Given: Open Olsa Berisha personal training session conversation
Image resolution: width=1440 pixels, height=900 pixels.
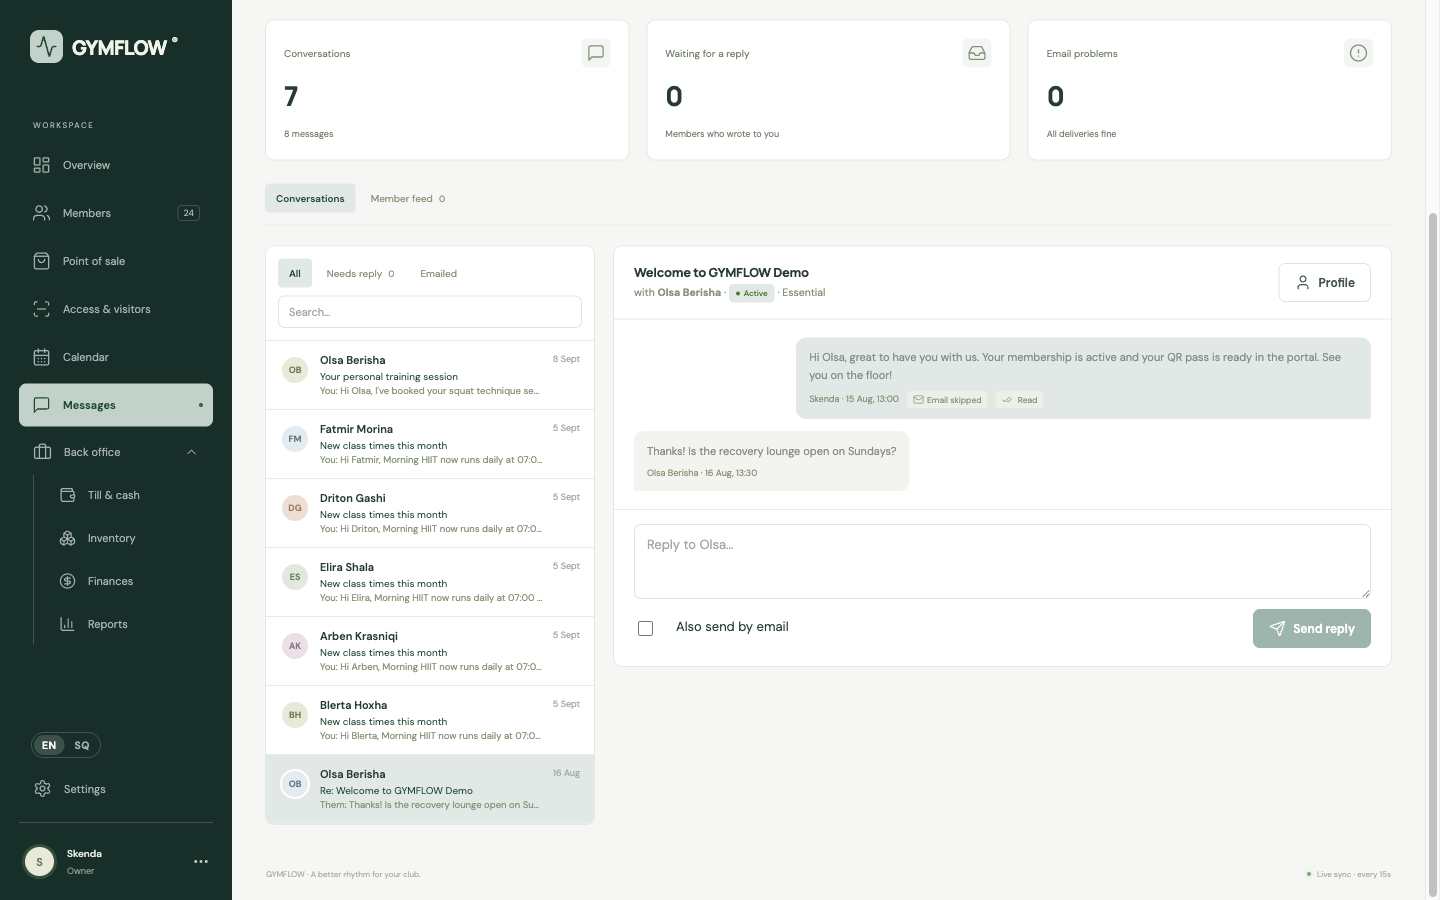Looking at the screenshot, I should click(430, 375).
